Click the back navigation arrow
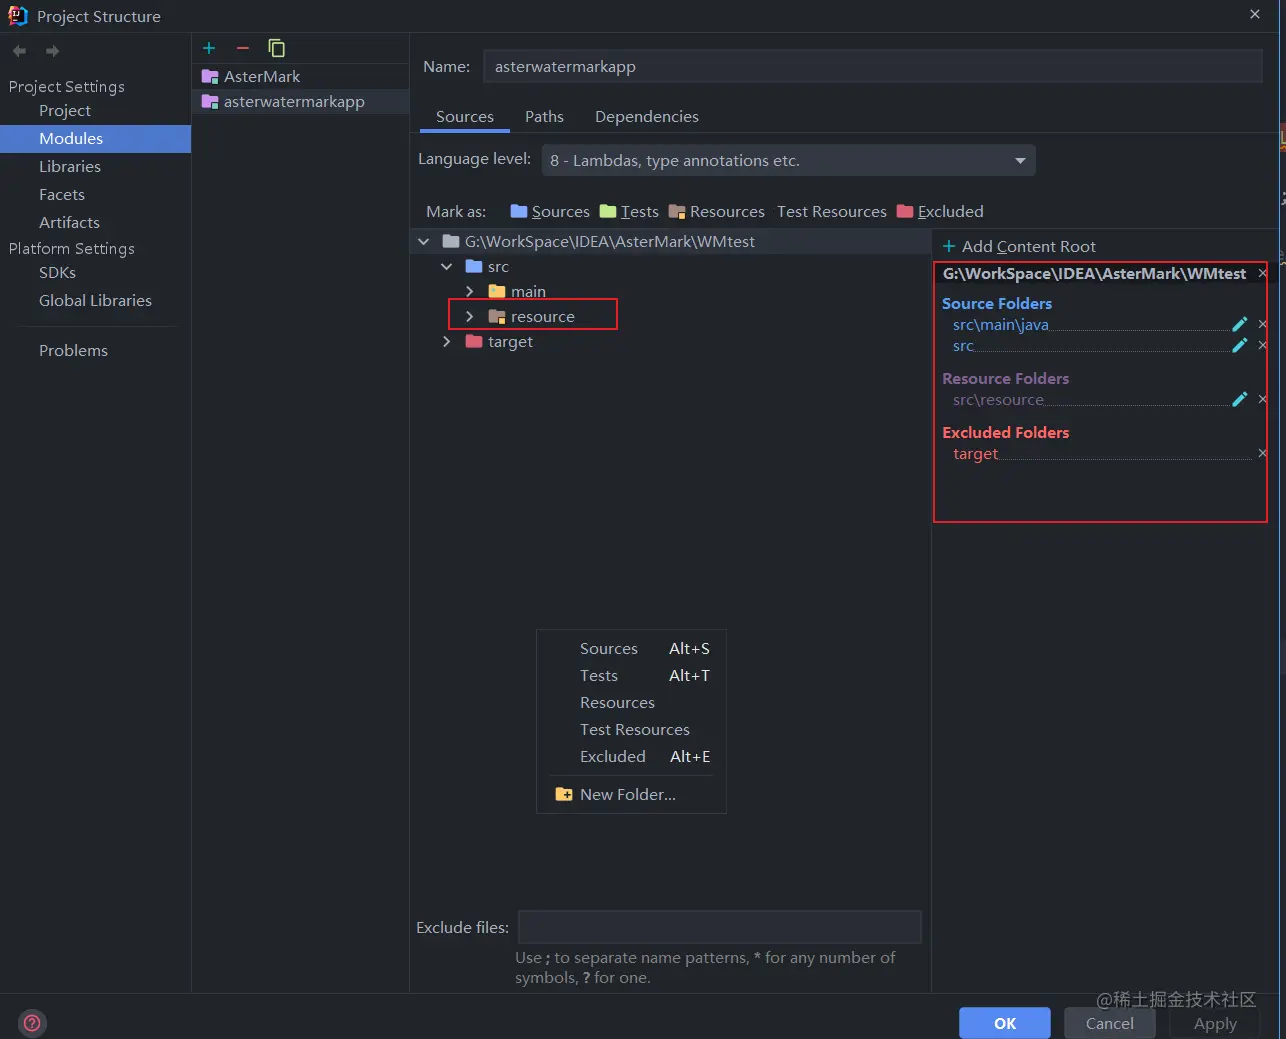This screenshot has height=1039, width=1286. 19,51
